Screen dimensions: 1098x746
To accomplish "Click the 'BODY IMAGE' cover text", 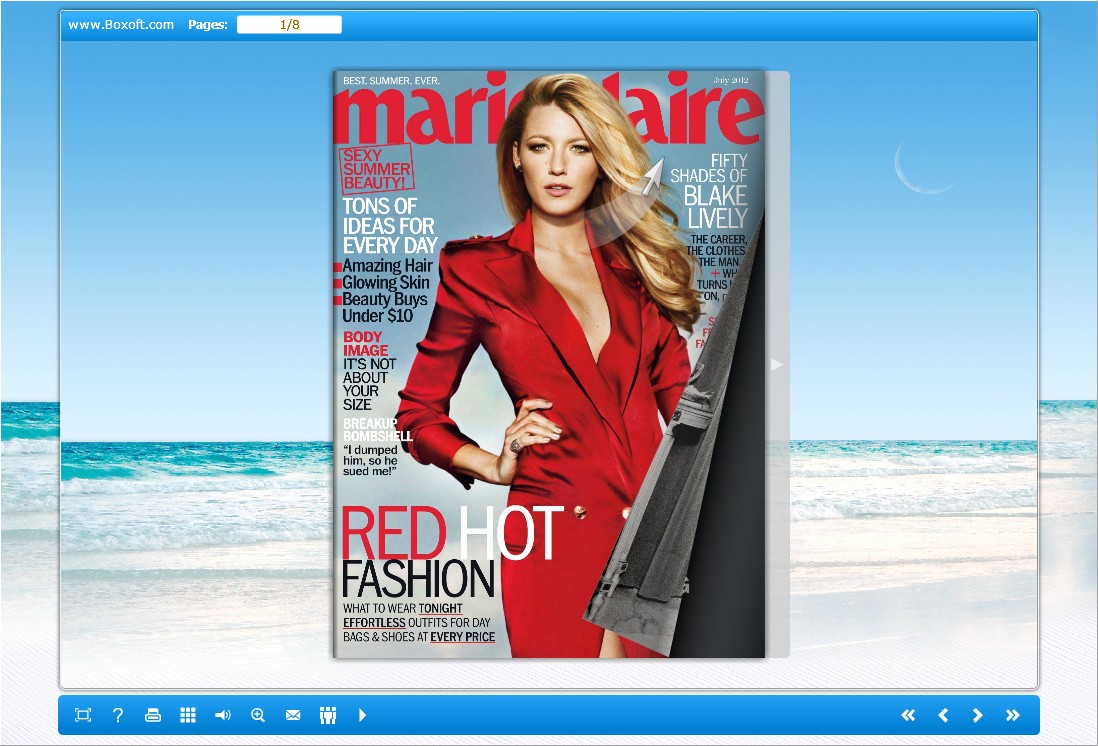I will coord(366,343).
